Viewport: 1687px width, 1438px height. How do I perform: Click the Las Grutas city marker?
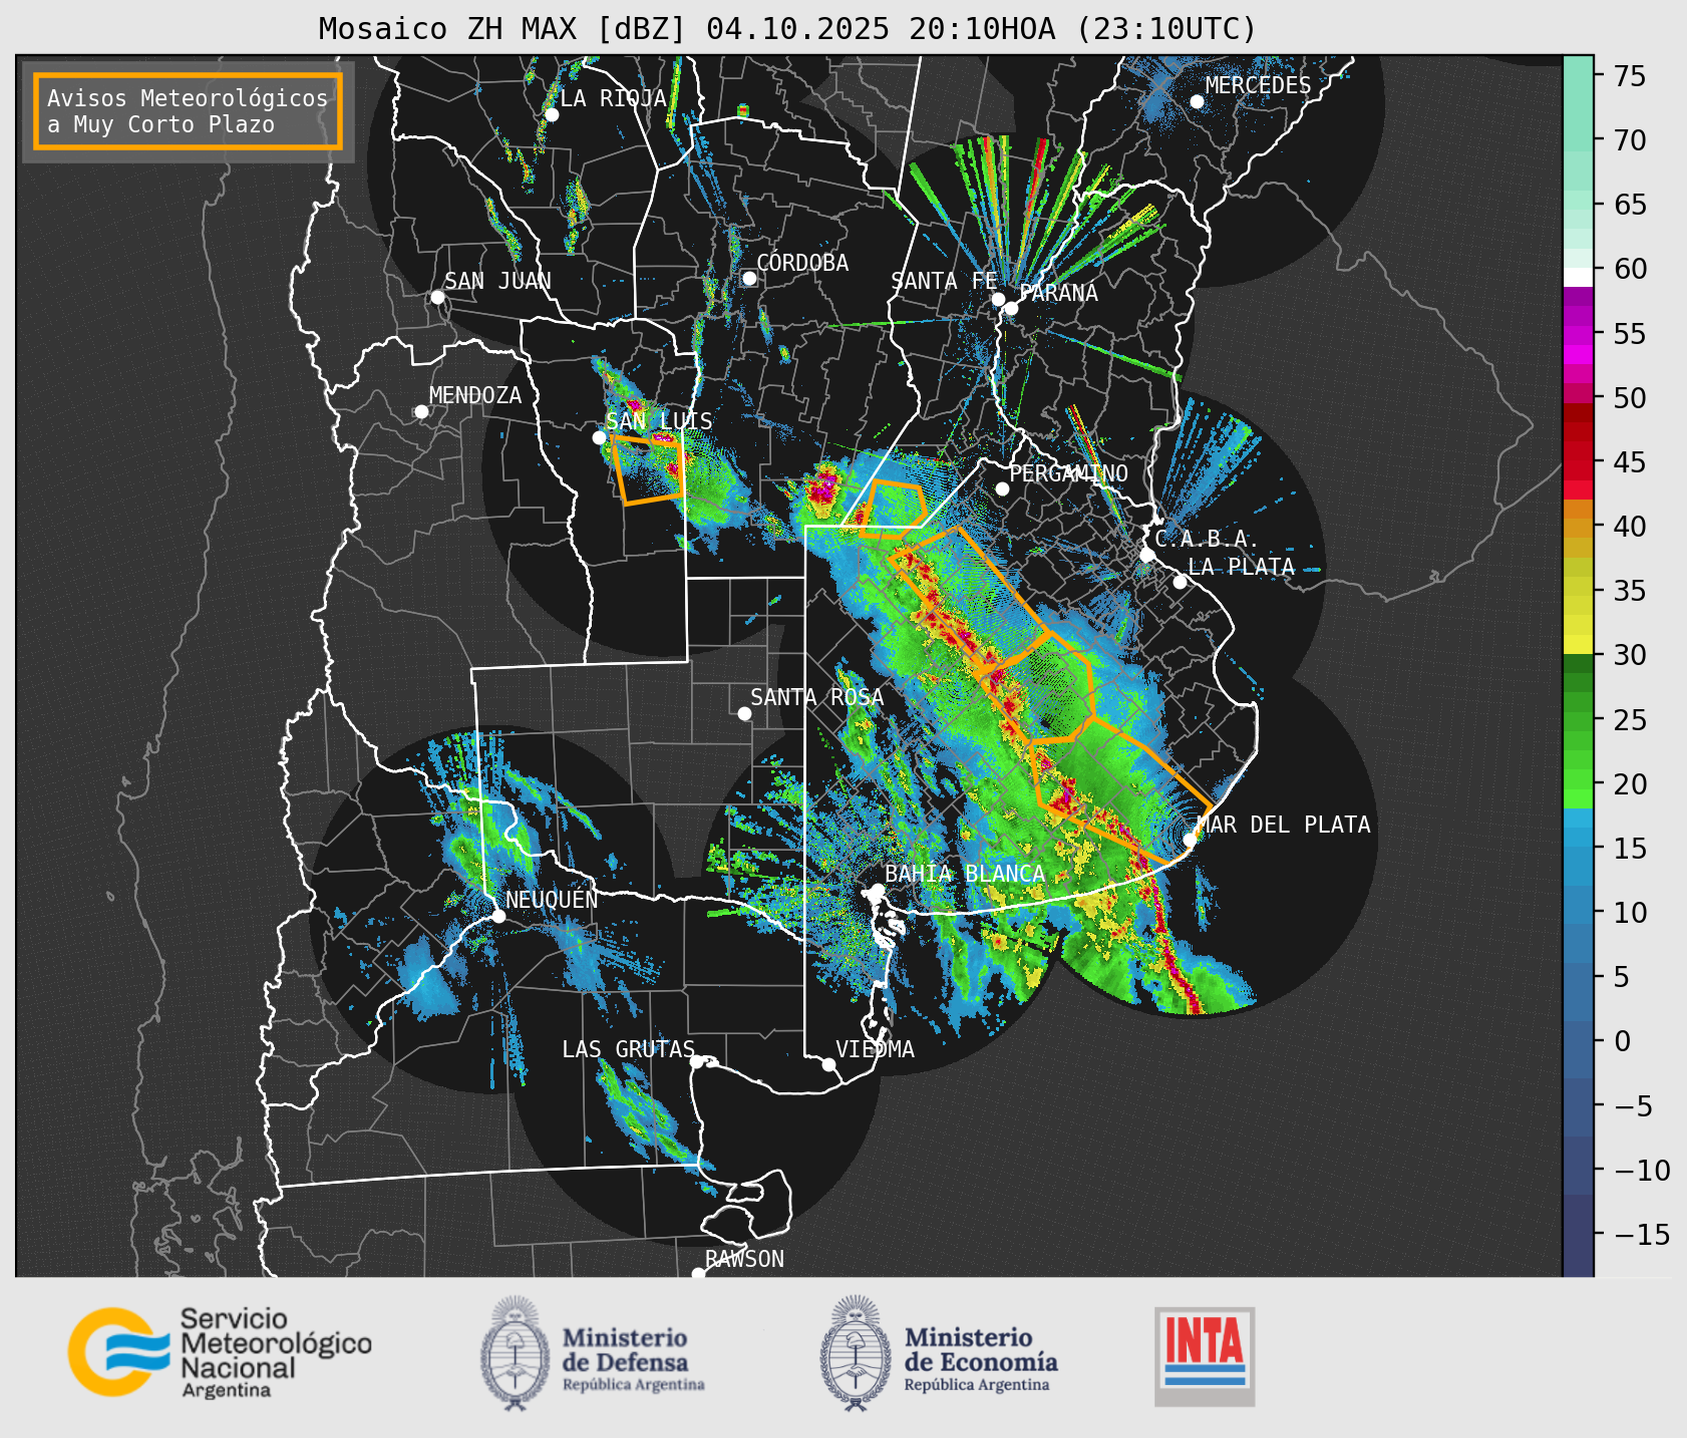[x=697, y=1061]
